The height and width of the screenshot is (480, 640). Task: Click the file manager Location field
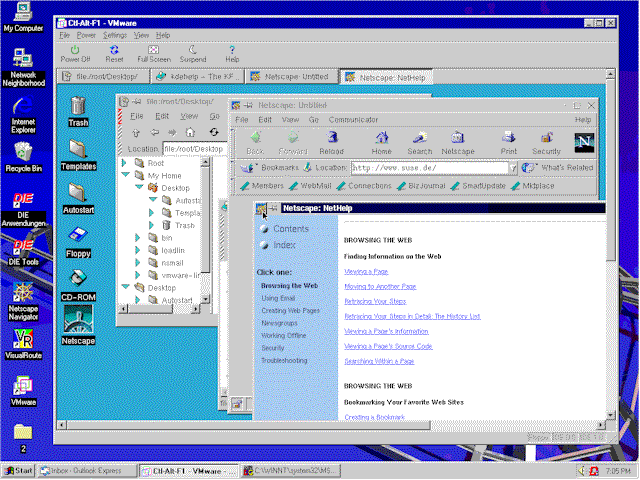pyautogui.click(x=194, y=149)
